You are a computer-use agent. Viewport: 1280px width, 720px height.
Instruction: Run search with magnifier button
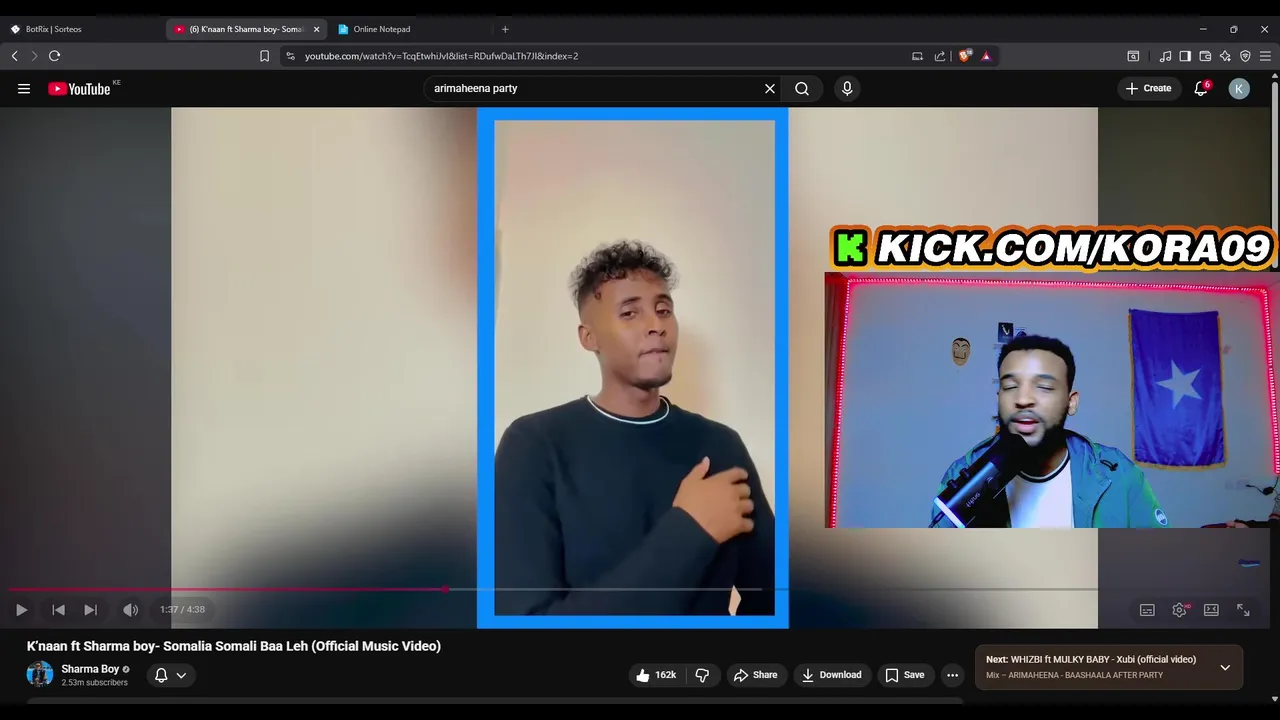click(802, 88)
